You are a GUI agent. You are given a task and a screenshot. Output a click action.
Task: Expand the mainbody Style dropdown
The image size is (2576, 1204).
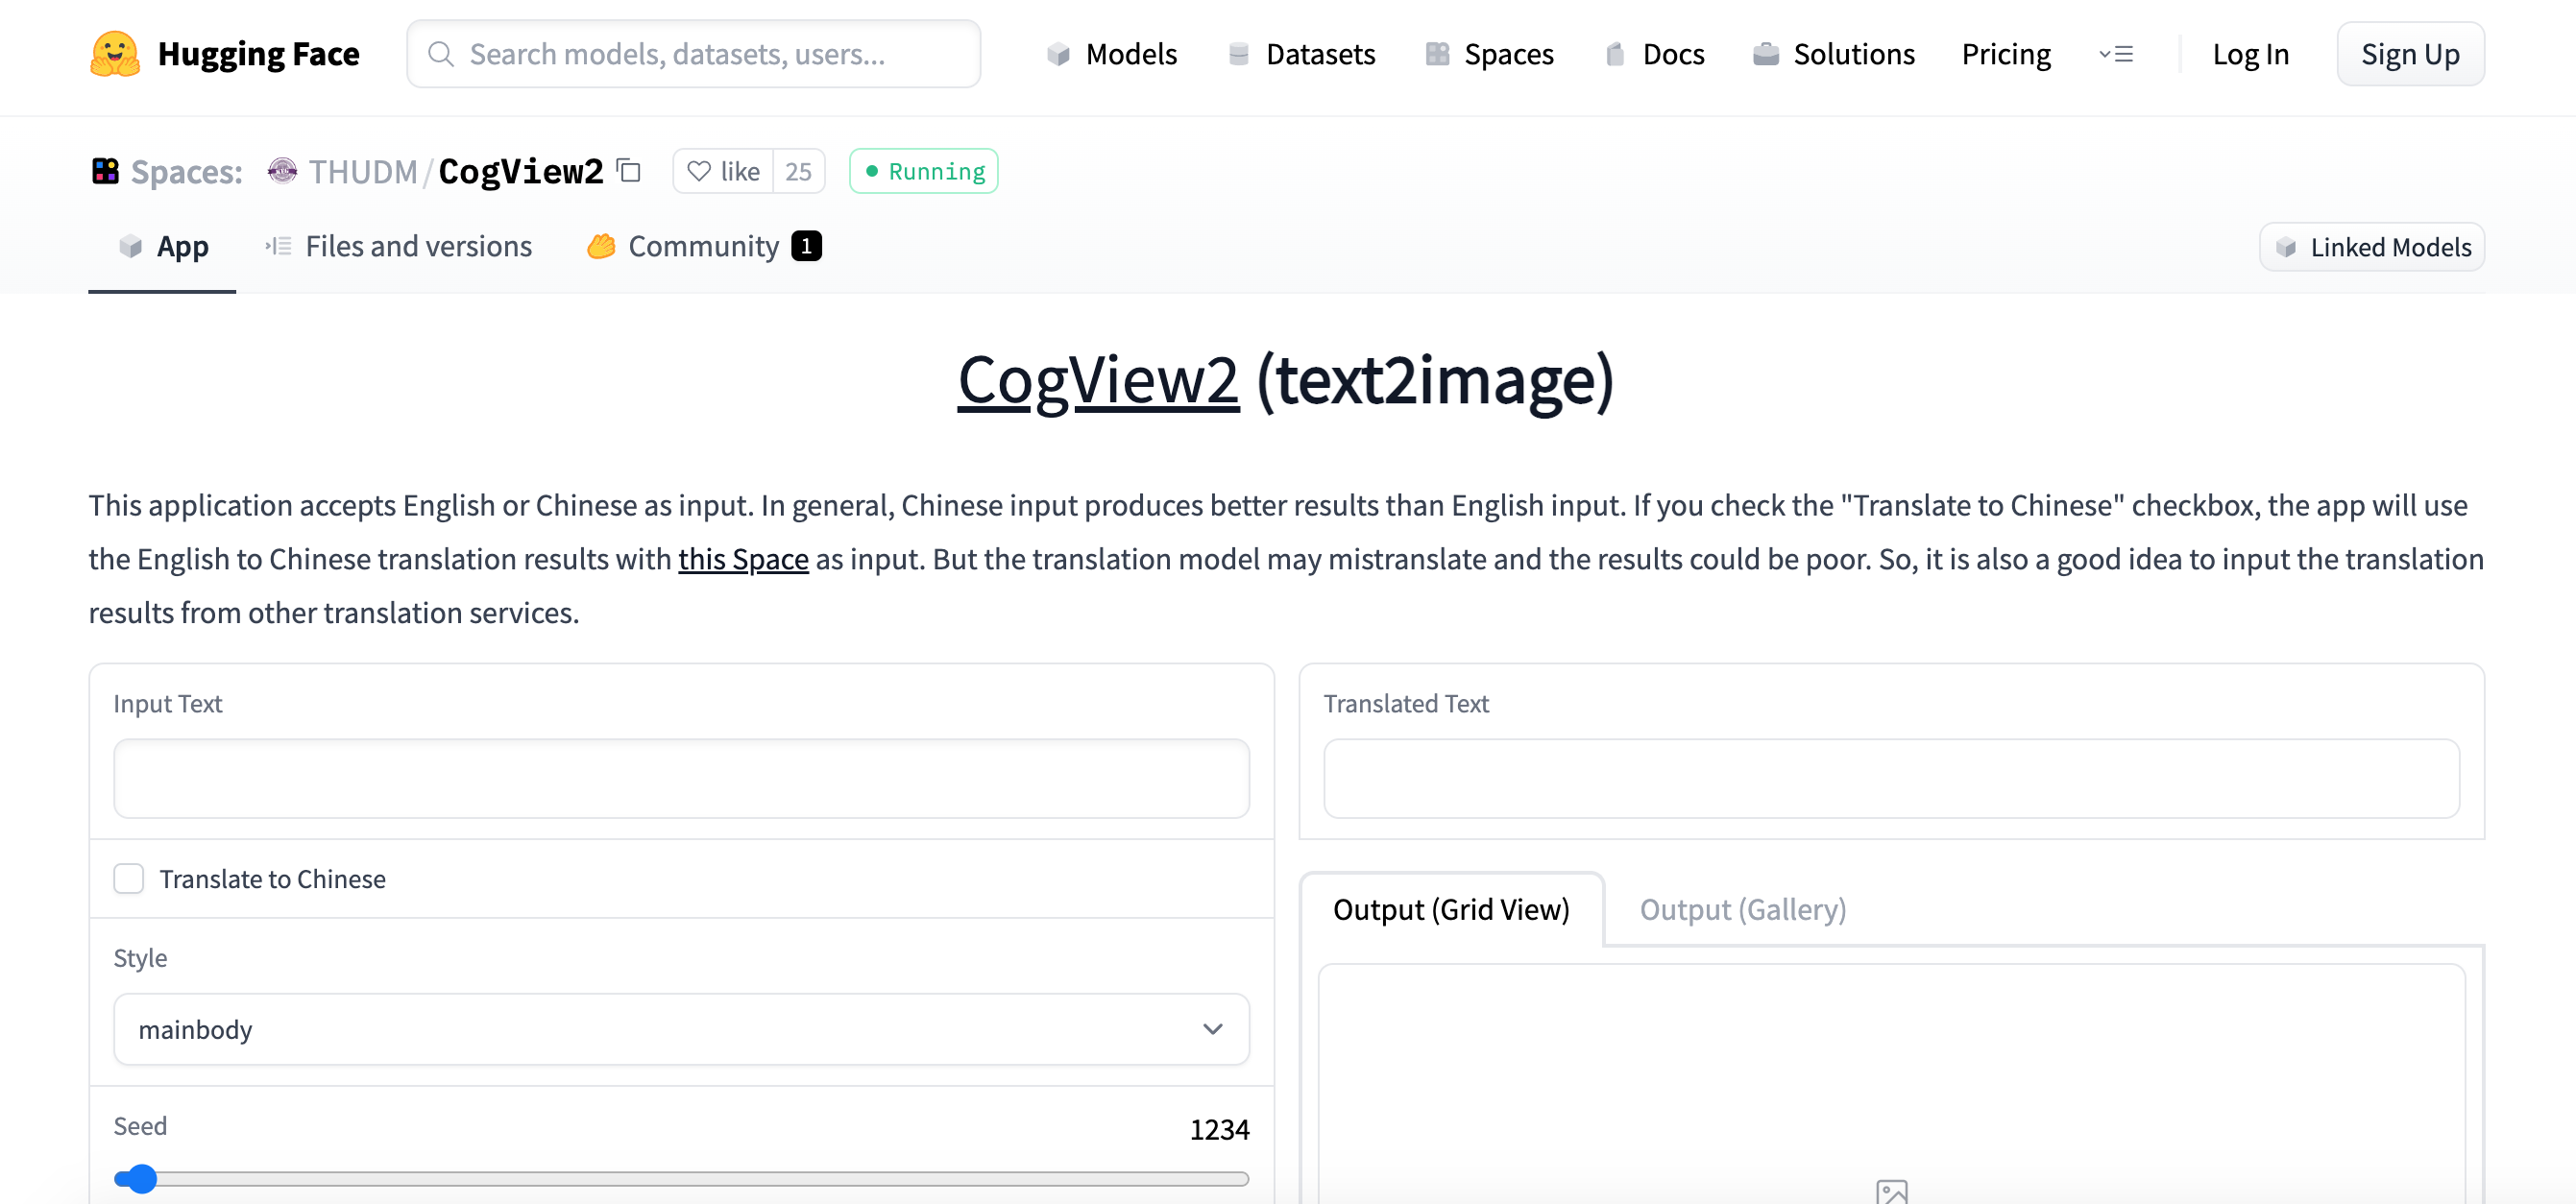(681, 1029)
